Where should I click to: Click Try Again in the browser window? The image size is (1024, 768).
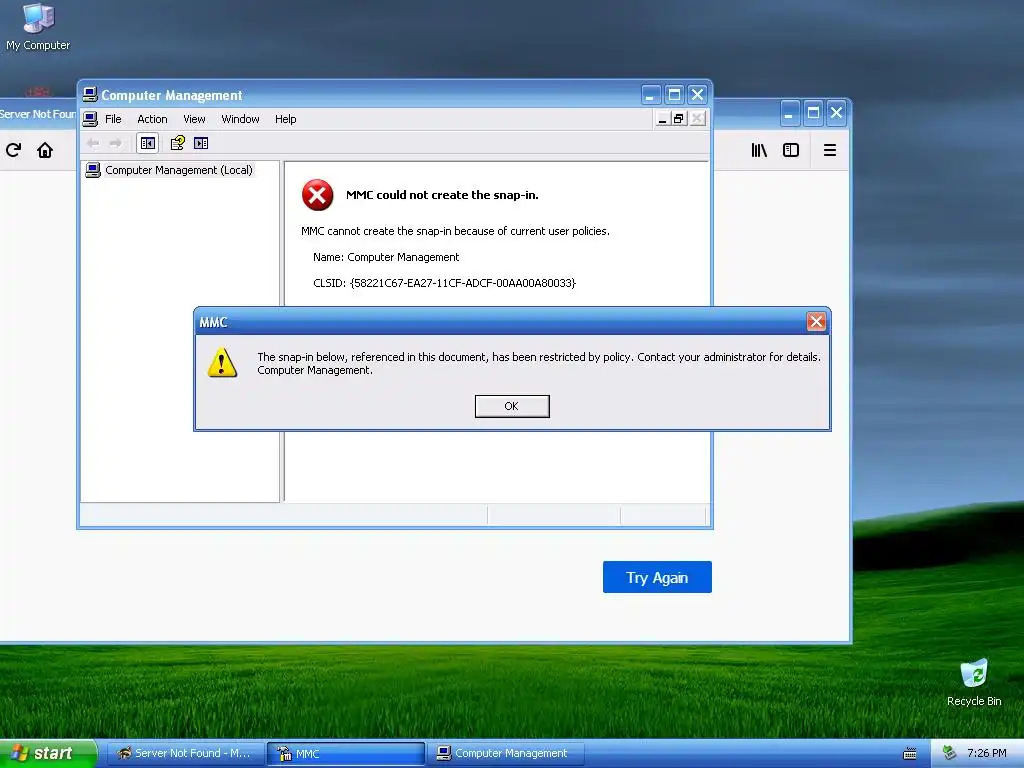(657, 577)
